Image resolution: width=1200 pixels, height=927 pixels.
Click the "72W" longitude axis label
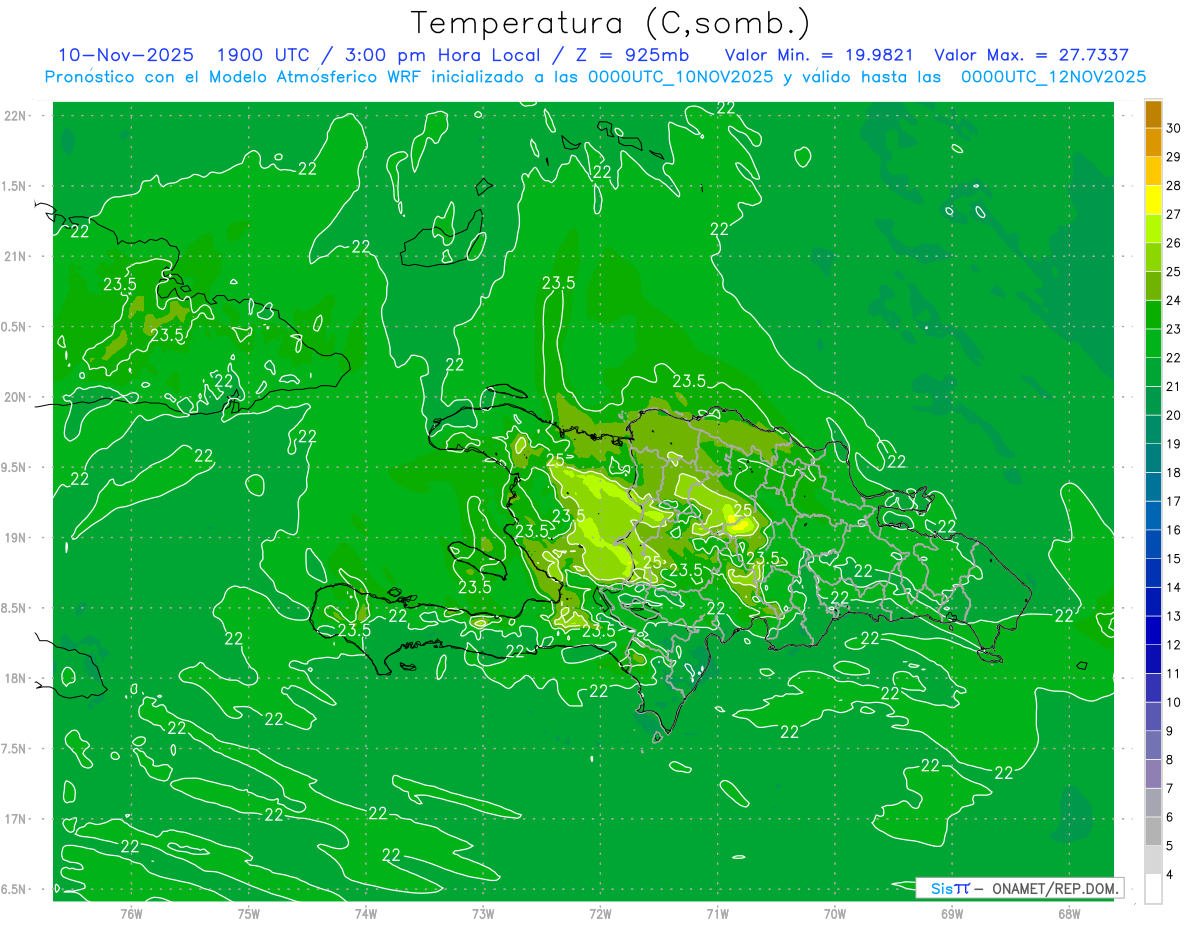pos(600,913)
